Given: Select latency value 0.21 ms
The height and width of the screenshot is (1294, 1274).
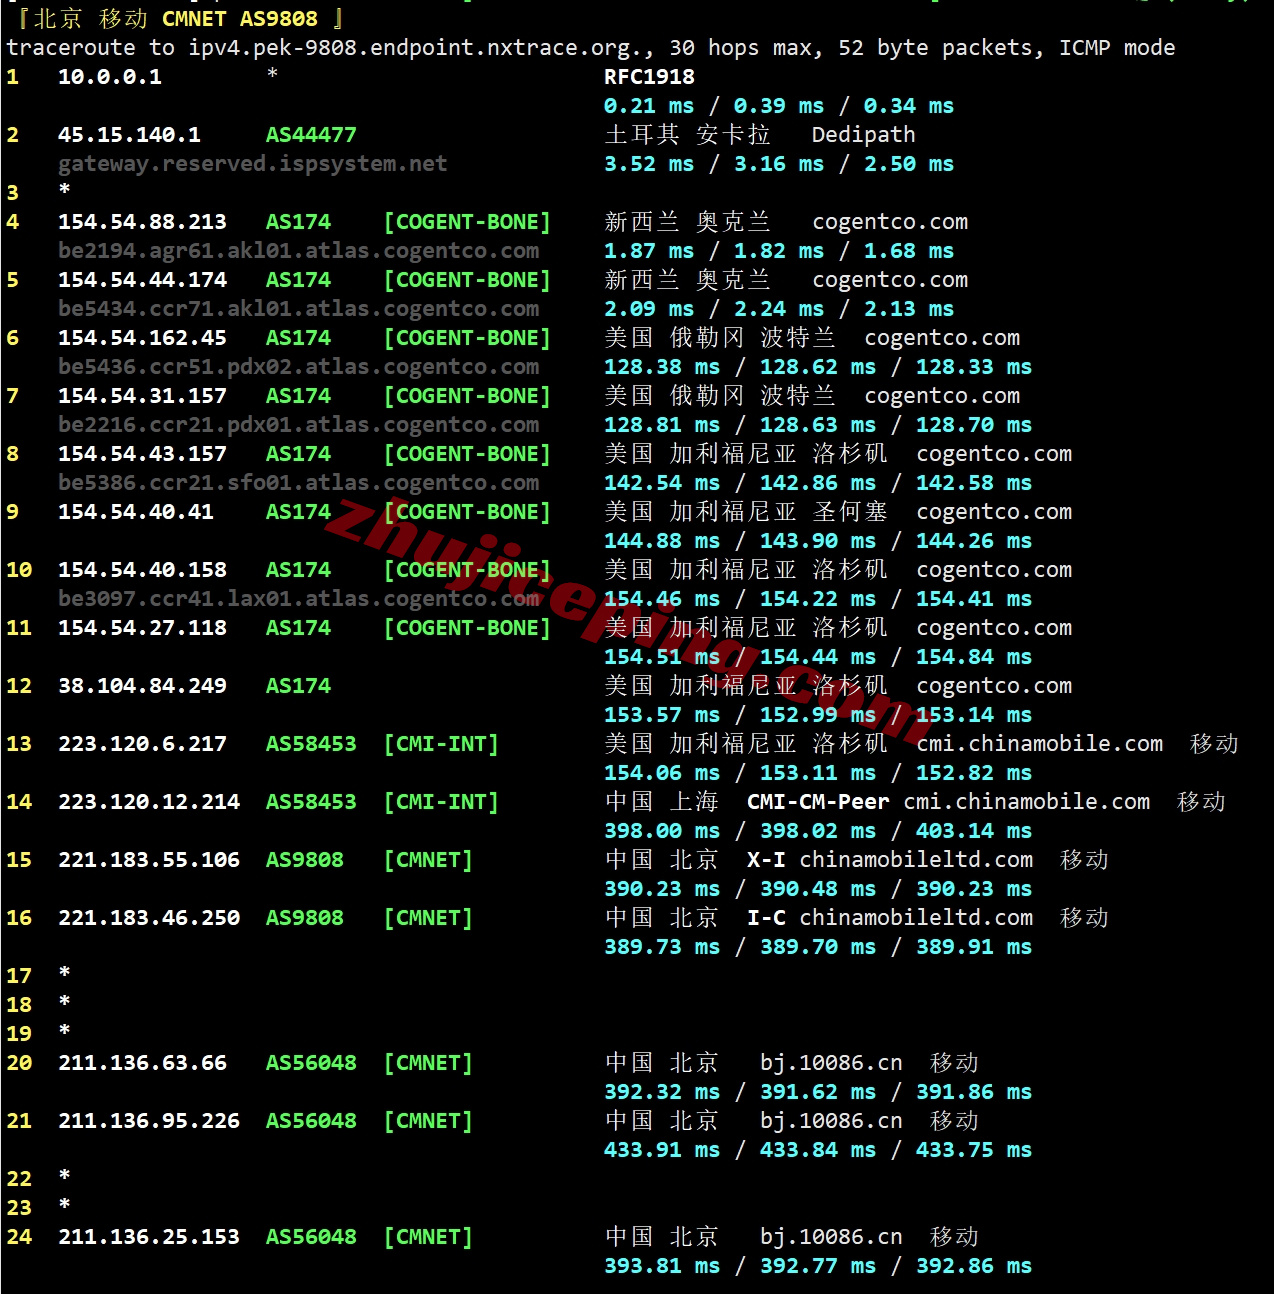Looking at the screenshot, I should pos(649,106).
